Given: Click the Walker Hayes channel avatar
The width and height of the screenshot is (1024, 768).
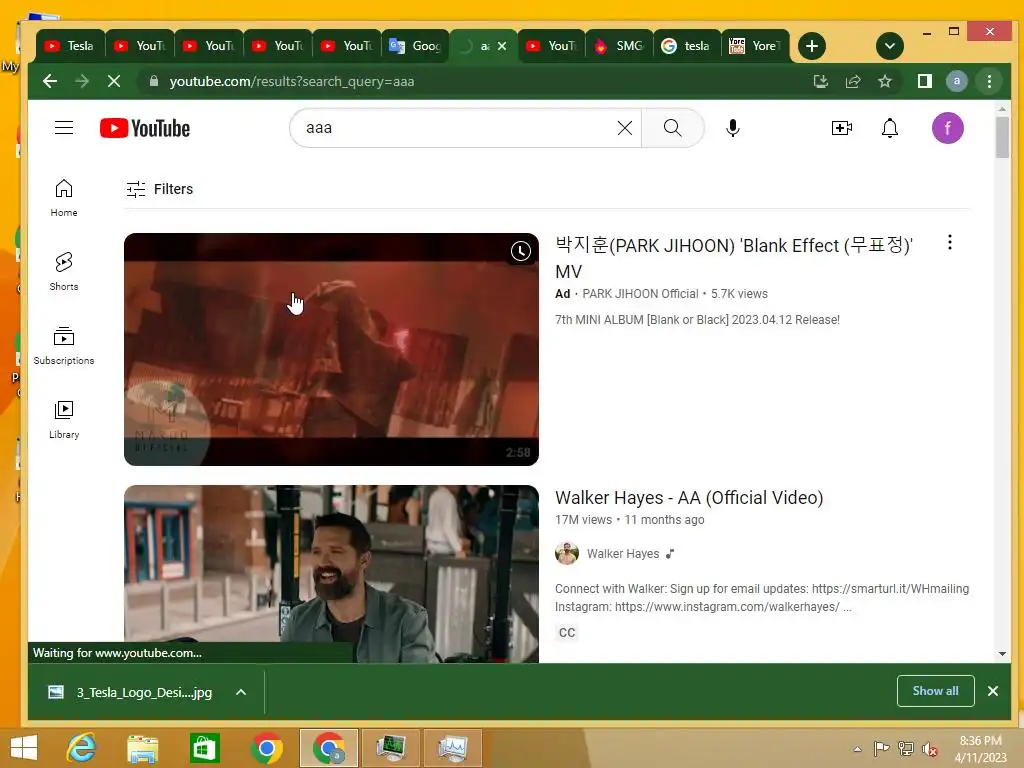Looking at the screenshot, I should point(567,553).
